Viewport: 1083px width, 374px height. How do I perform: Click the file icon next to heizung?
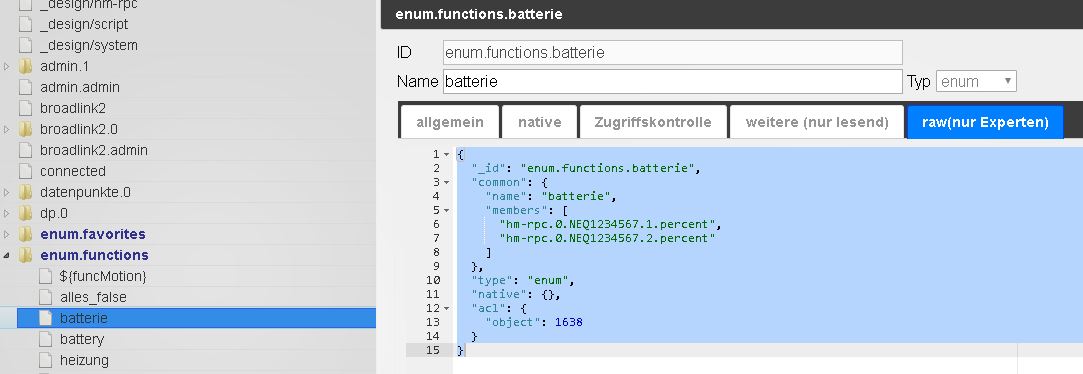(46, 360)
